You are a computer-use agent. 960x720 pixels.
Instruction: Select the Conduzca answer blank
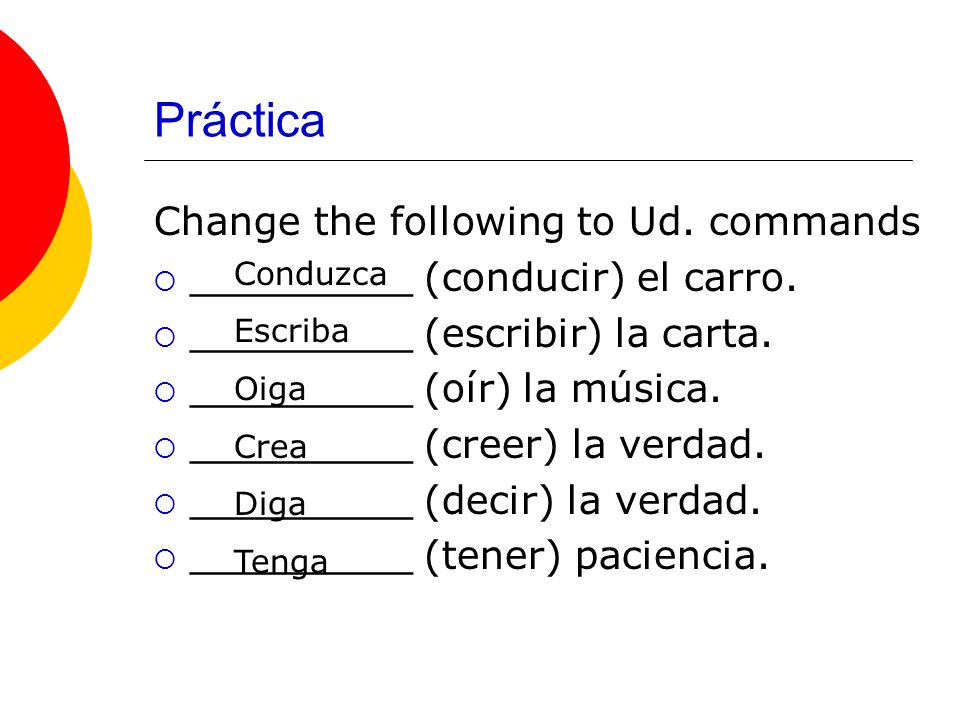(302, 277)
